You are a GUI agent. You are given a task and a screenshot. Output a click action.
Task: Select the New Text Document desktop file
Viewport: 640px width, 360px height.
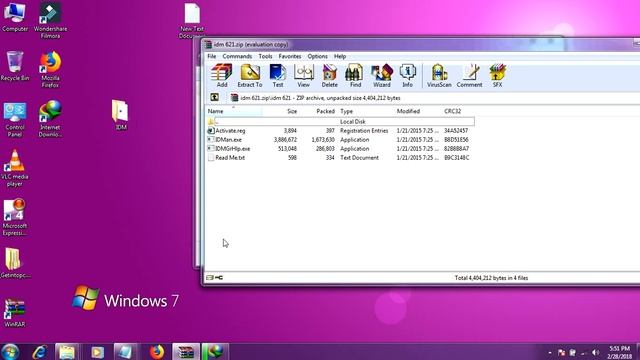pos(192,20)
